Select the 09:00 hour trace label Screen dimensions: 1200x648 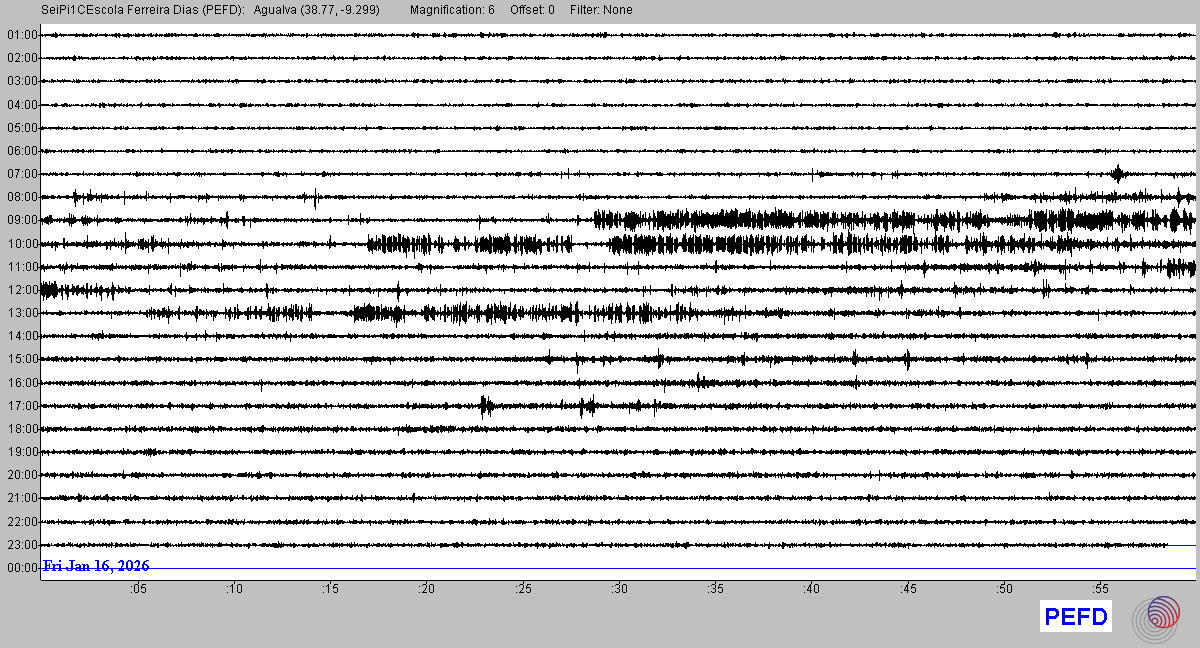(x=22, y=220)
